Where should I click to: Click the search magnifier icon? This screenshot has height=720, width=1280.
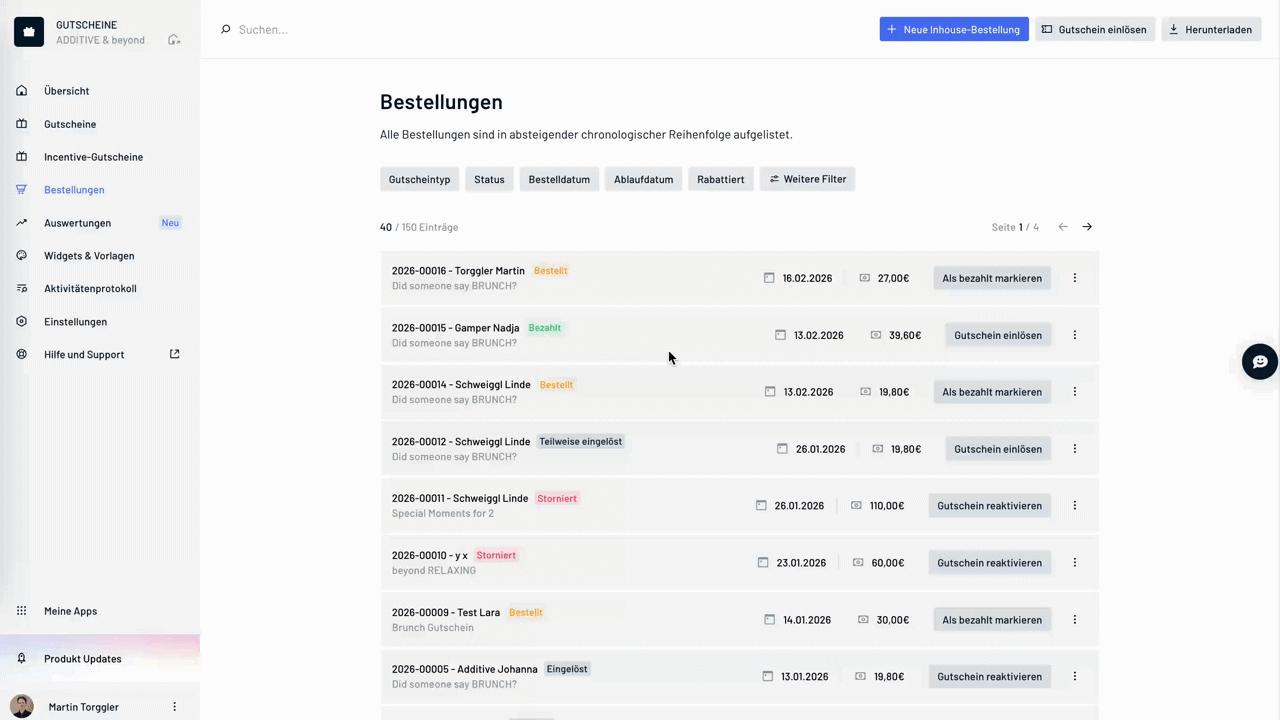(x=225, y=29)
